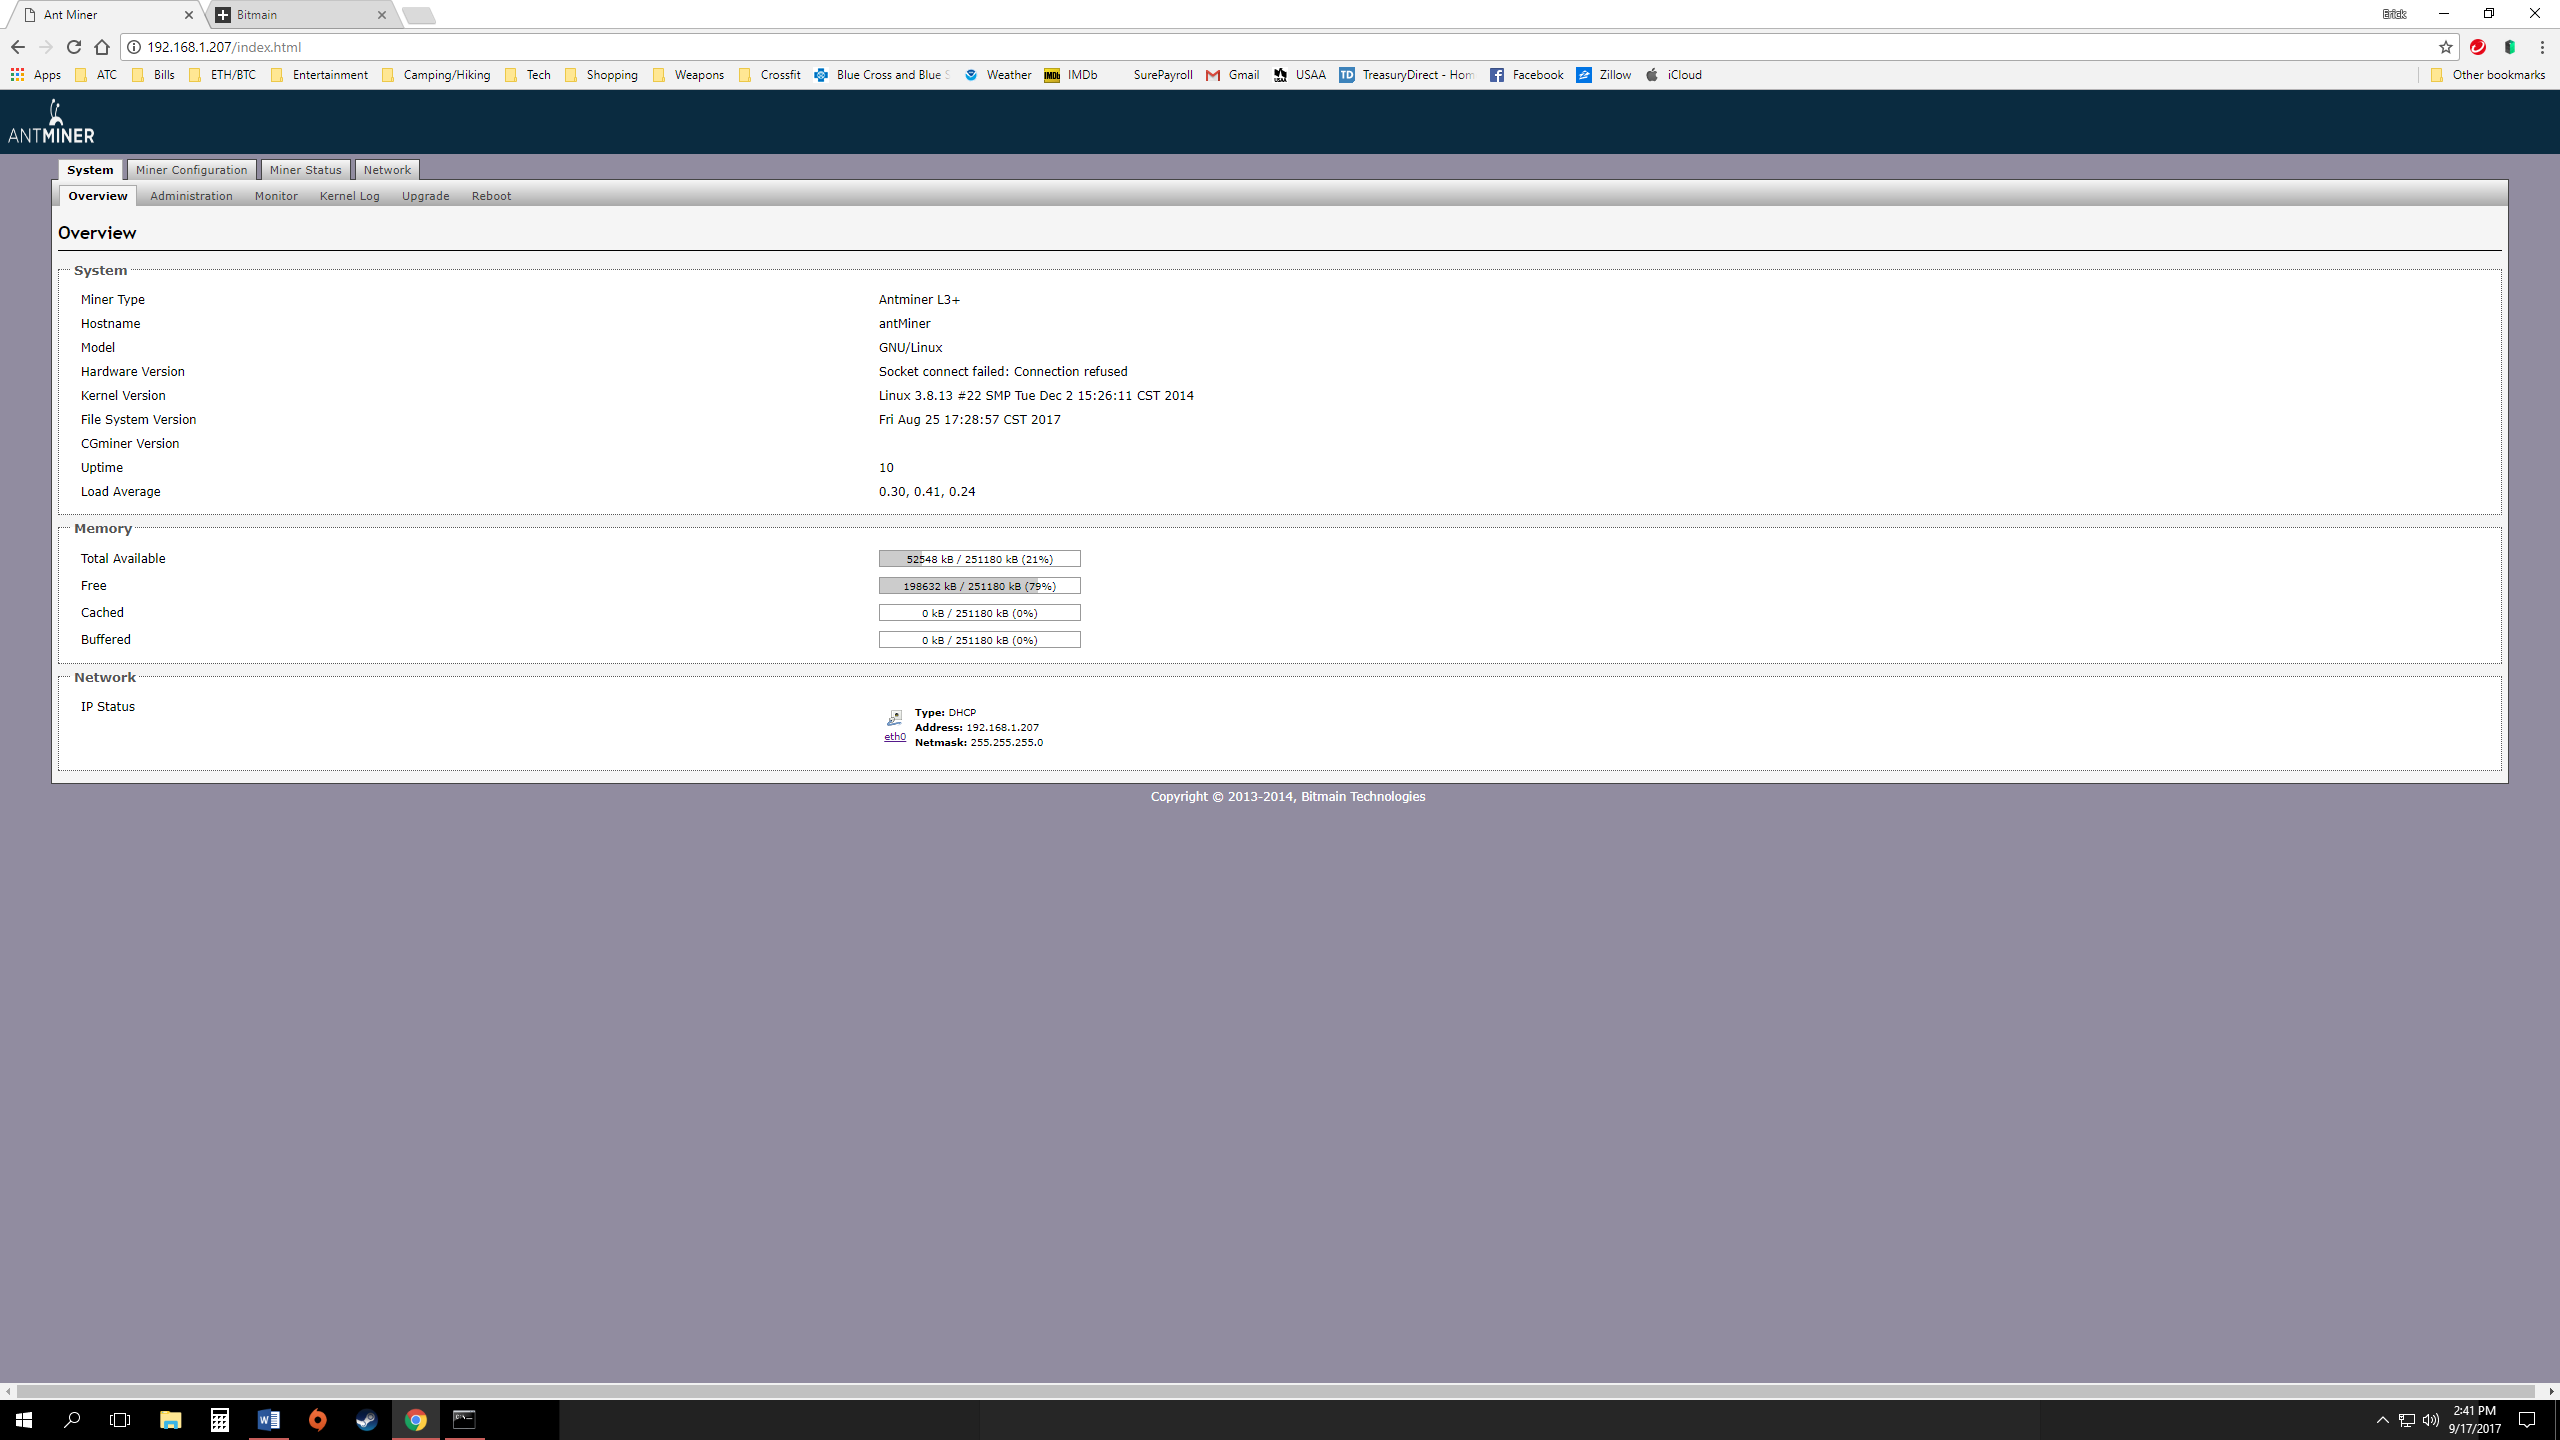
Task: Expand the Weapons bookmarks folder
Action: (x=688, y=75)
